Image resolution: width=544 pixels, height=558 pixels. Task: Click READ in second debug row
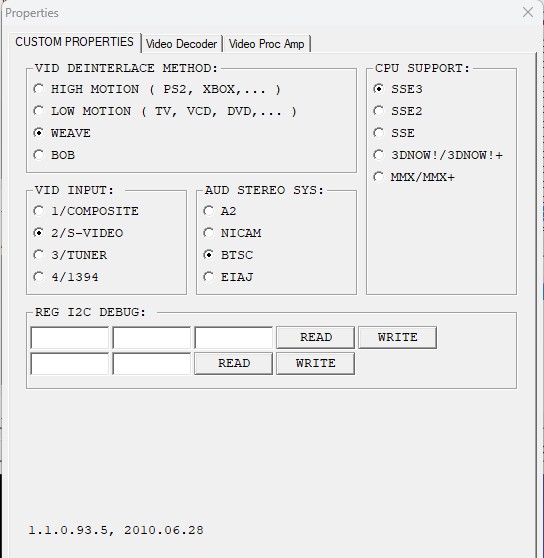pos(234,363)
